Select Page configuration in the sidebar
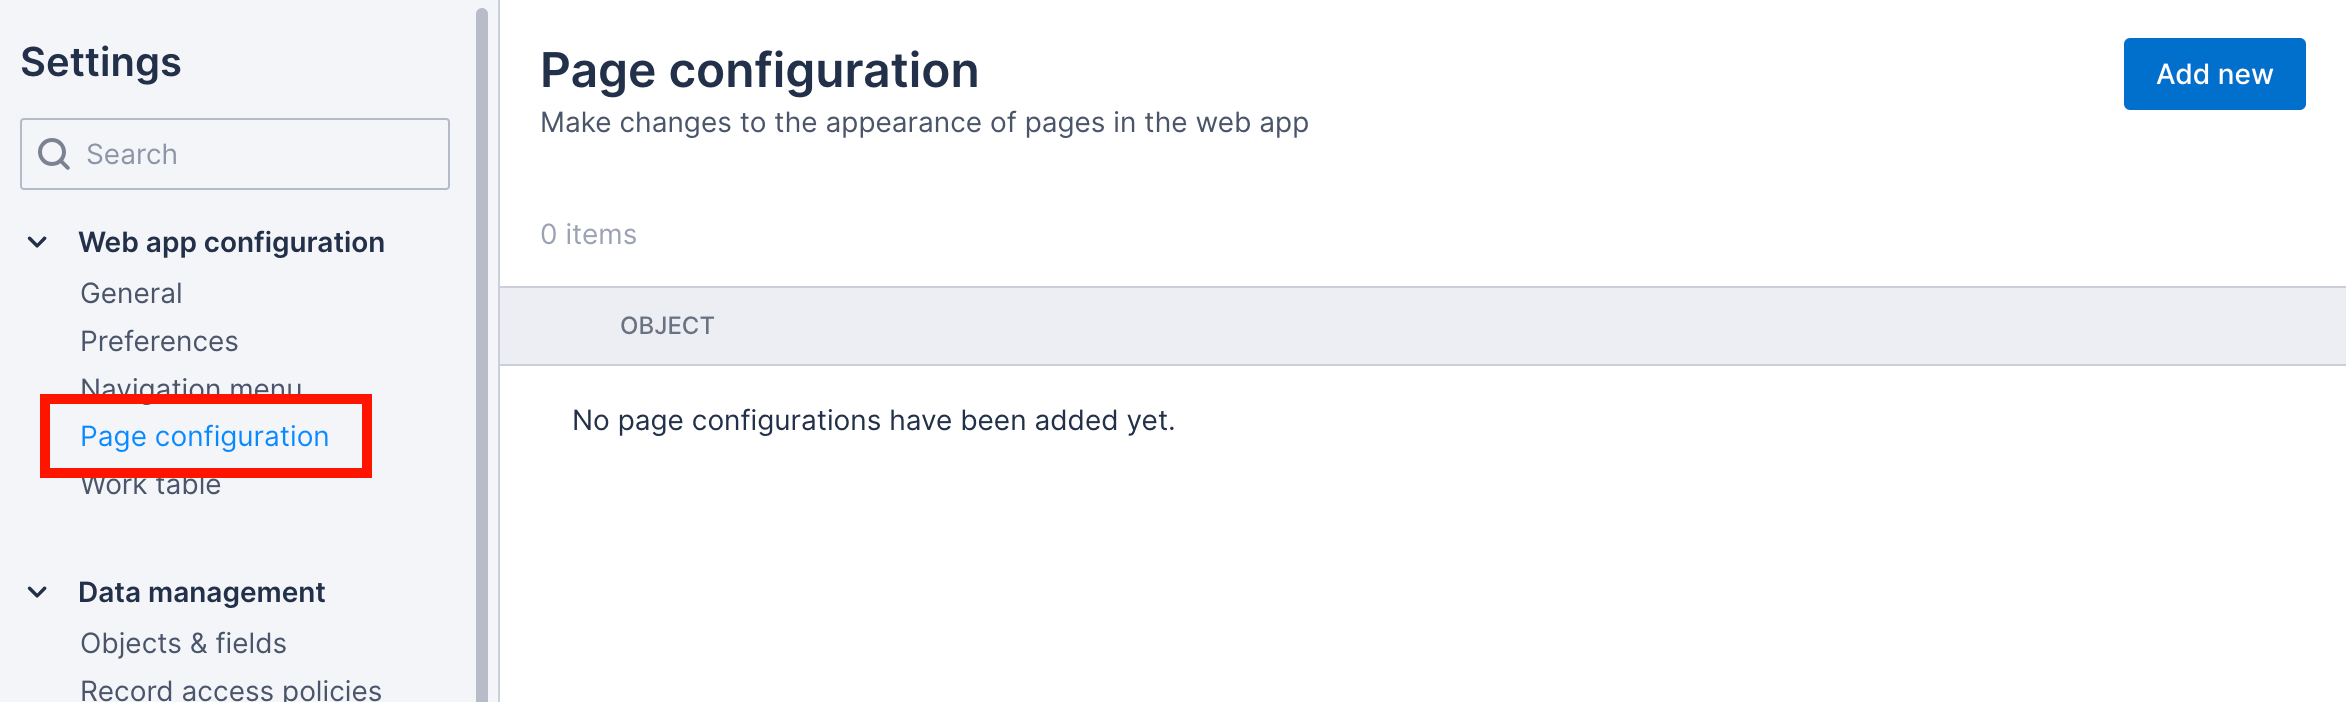Image resolution: width=2346 pixels, height=702 pixels. (205, 436)
